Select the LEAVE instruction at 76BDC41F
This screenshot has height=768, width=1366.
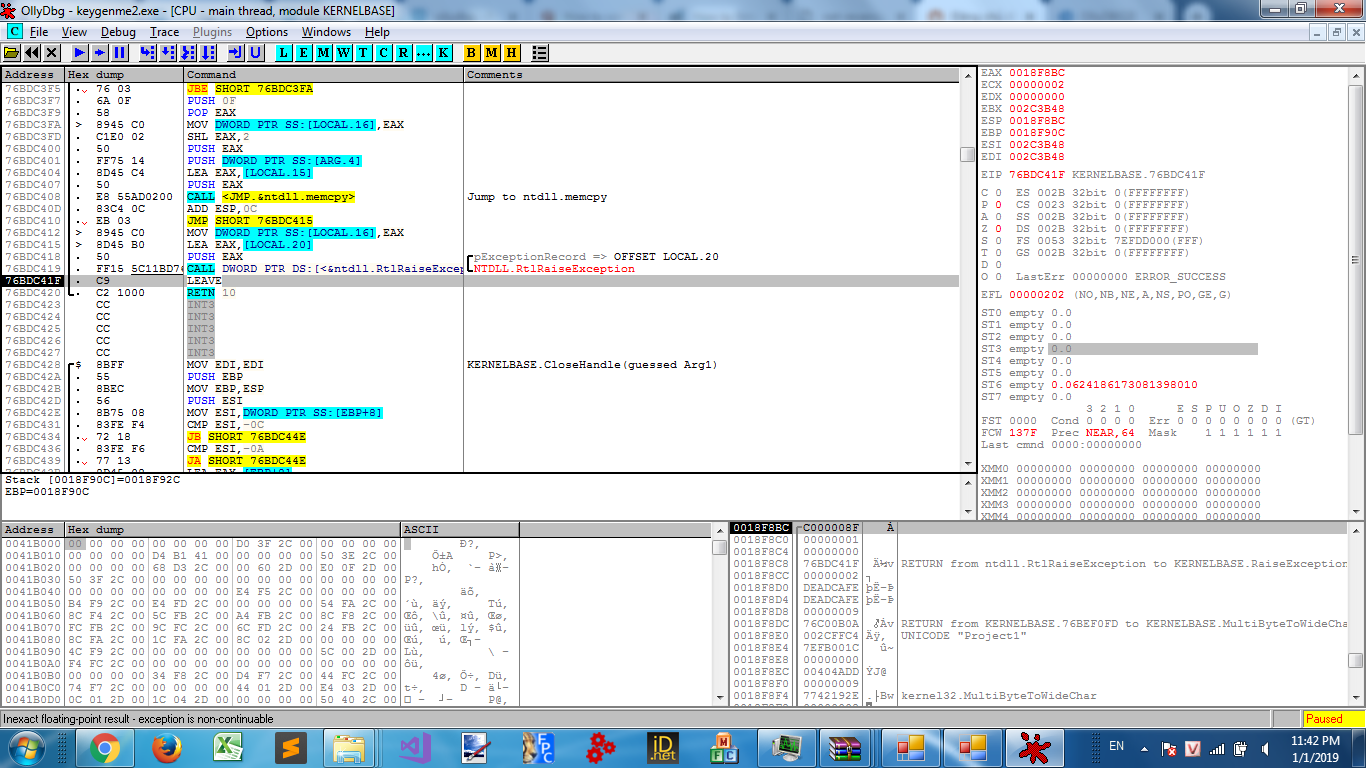click(x=480, y=281)
